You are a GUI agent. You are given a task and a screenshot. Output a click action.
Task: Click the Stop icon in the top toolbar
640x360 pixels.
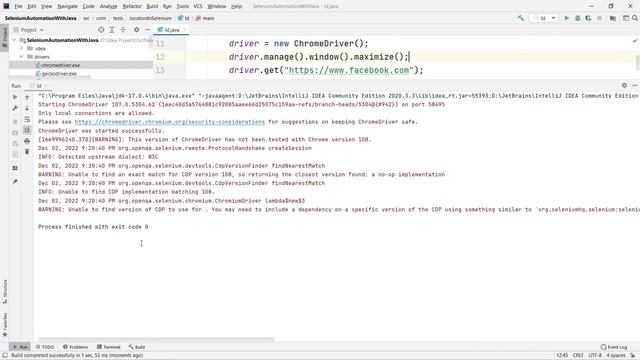[599, 18]
